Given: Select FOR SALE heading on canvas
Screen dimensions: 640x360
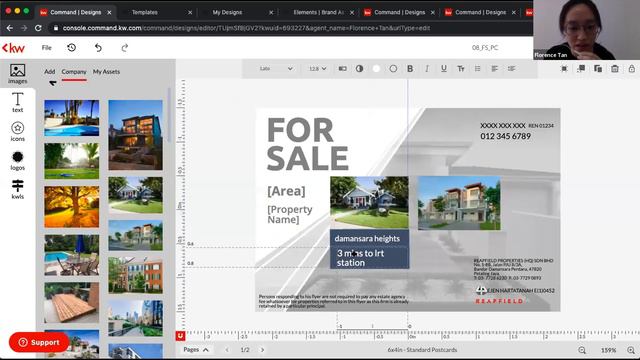Looking at the screenshot, I should [308, 144].
